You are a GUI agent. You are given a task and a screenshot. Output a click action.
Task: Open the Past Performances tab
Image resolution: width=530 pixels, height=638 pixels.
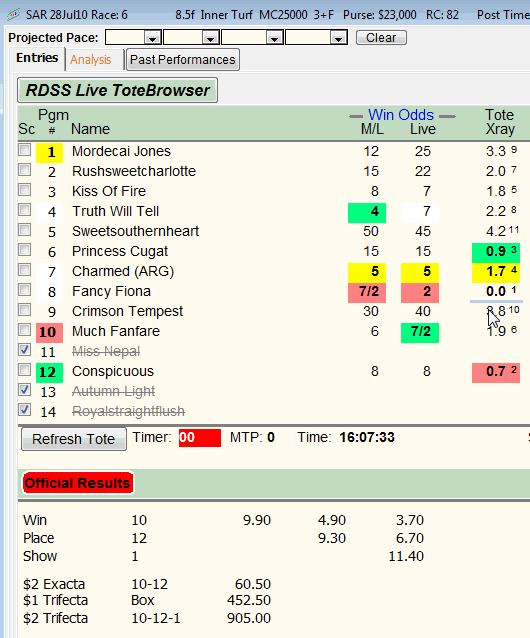183,60
